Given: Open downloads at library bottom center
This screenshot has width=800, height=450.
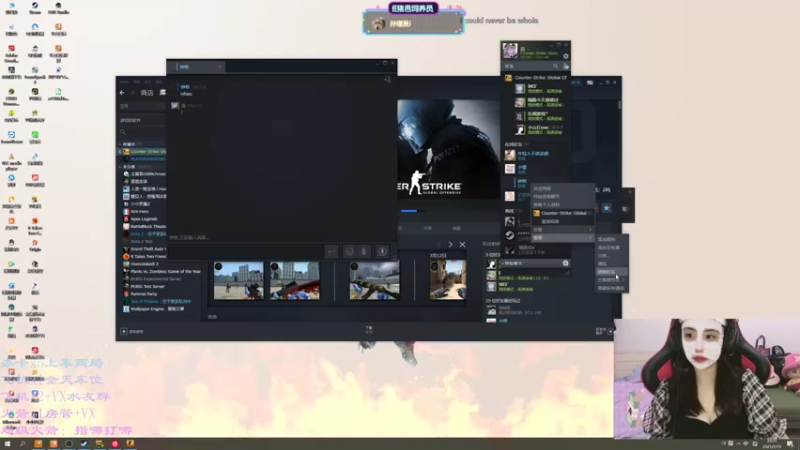Looking at the screenshot, I should click(369, 330).
